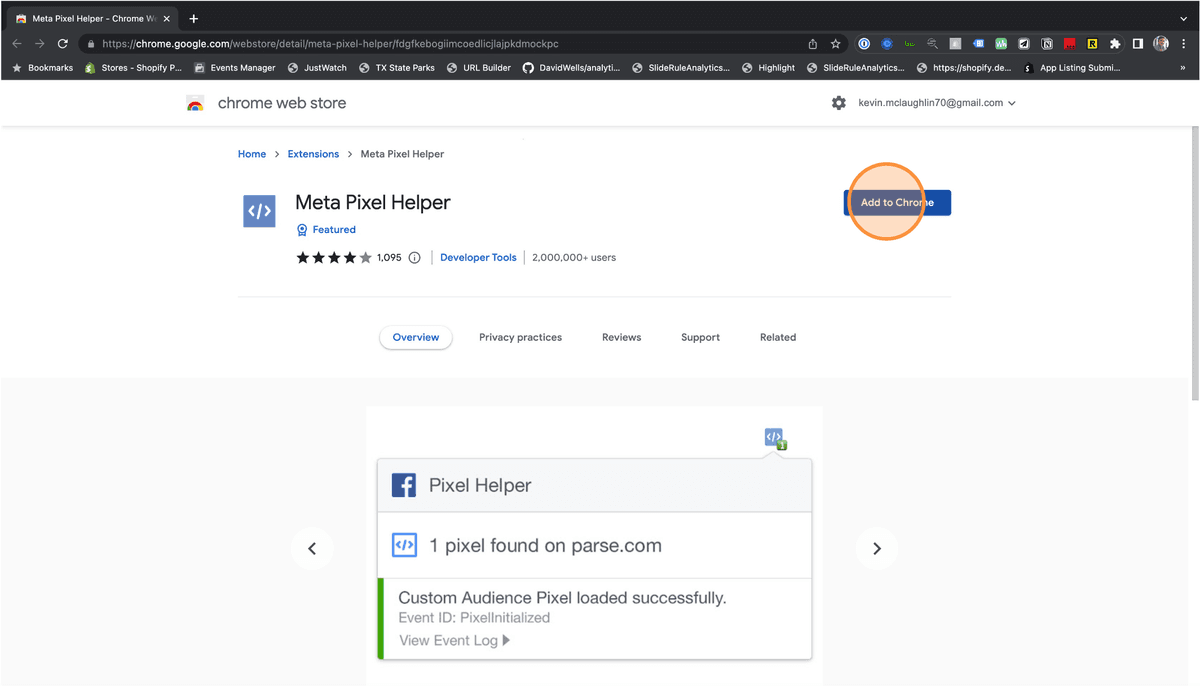This screenshot has width=1200, height=696.
Task: Click the 2,000,000+ users text
Action: pyautogui.click(x=574, y=257)
